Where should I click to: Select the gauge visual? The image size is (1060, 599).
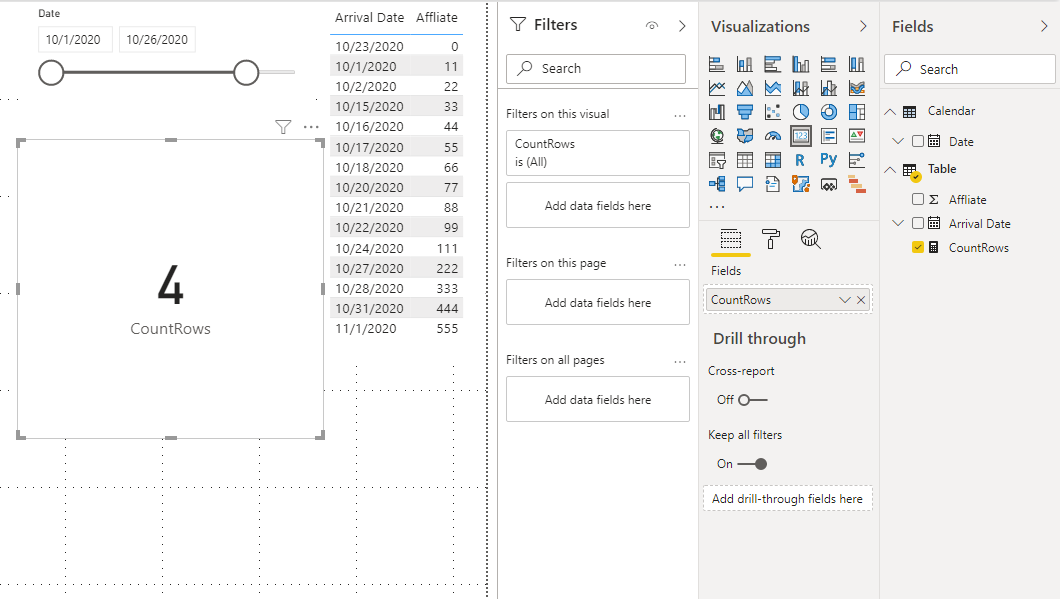773,136
